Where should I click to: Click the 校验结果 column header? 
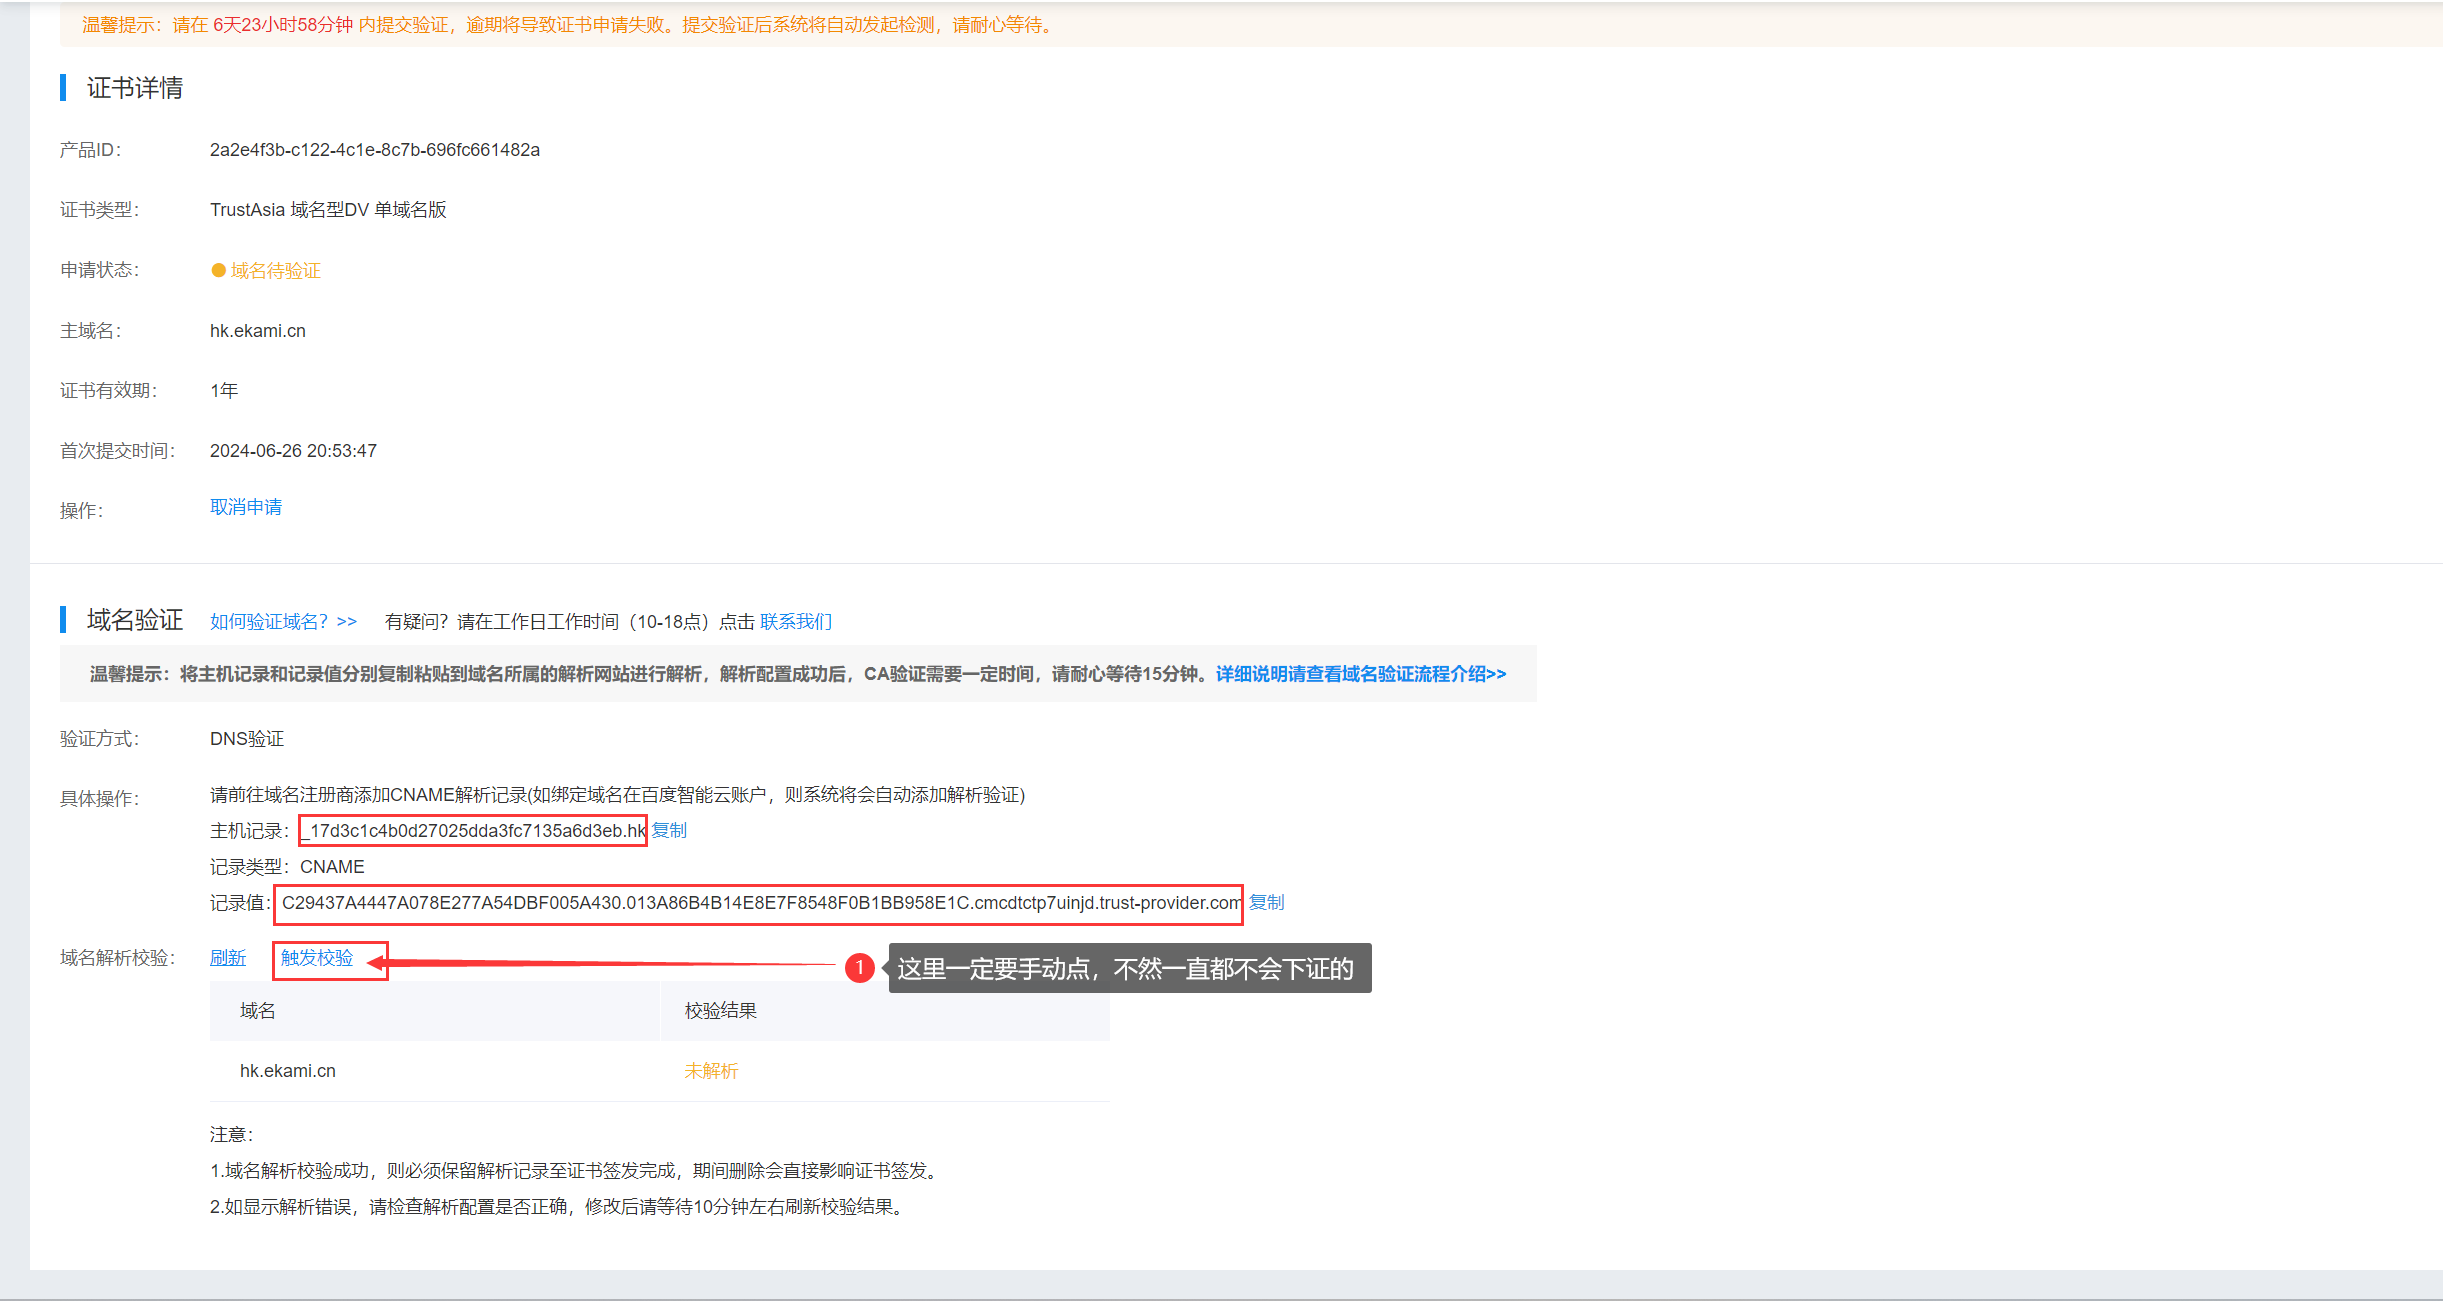[x=720, y=1011]
